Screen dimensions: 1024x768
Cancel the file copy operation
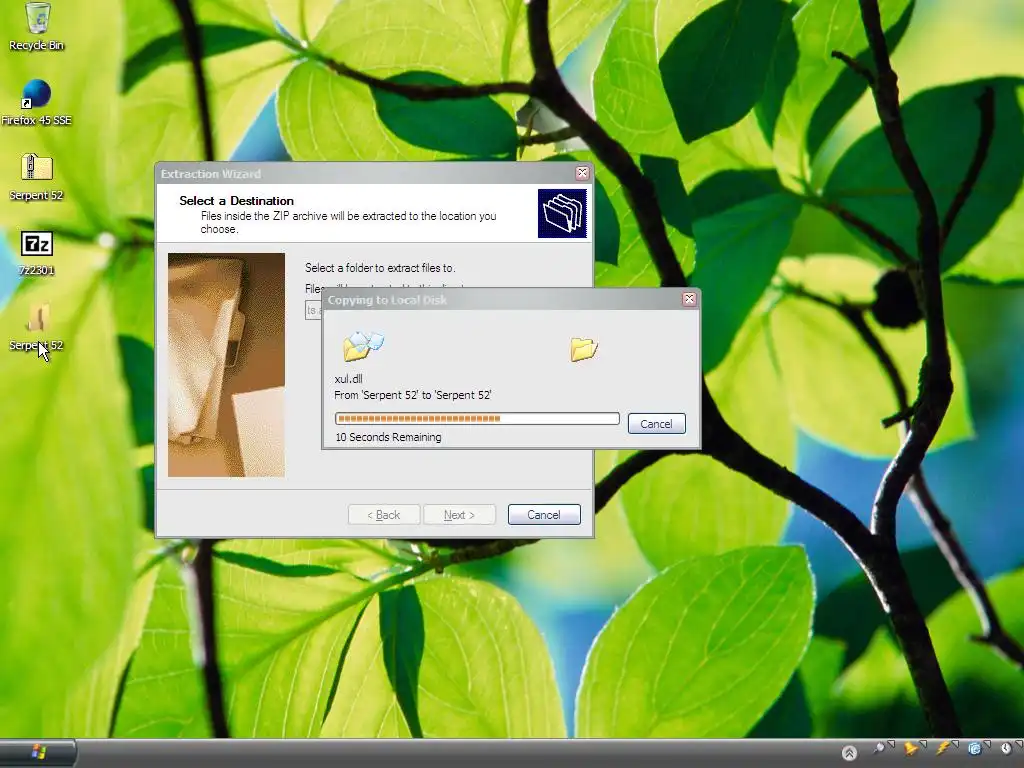click(x=656, y=424)
